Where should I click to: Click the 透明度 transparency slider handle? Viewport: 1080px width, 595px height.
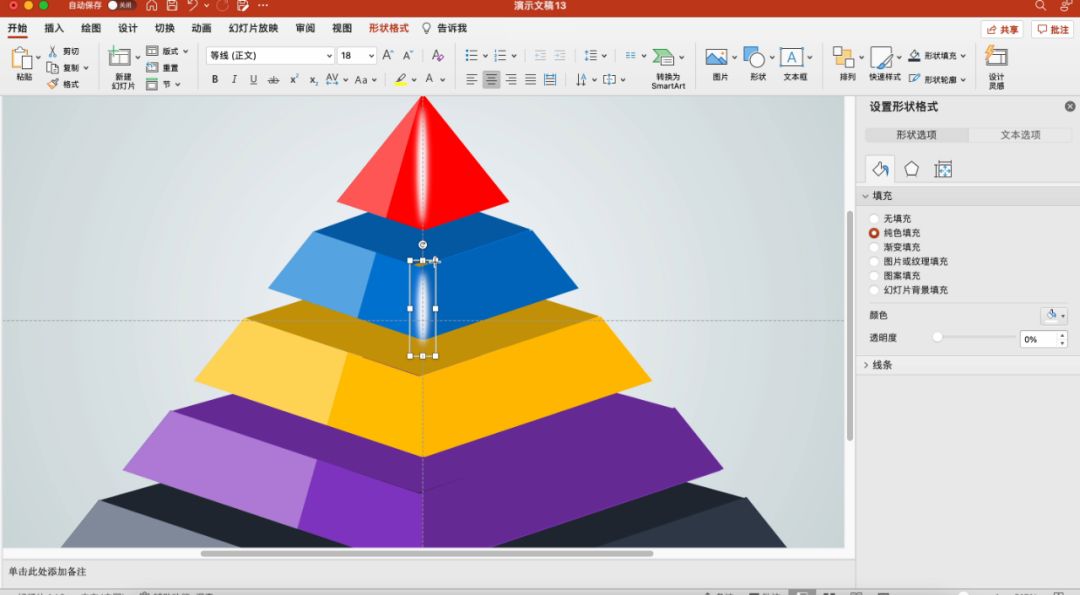tap(937, 338)
